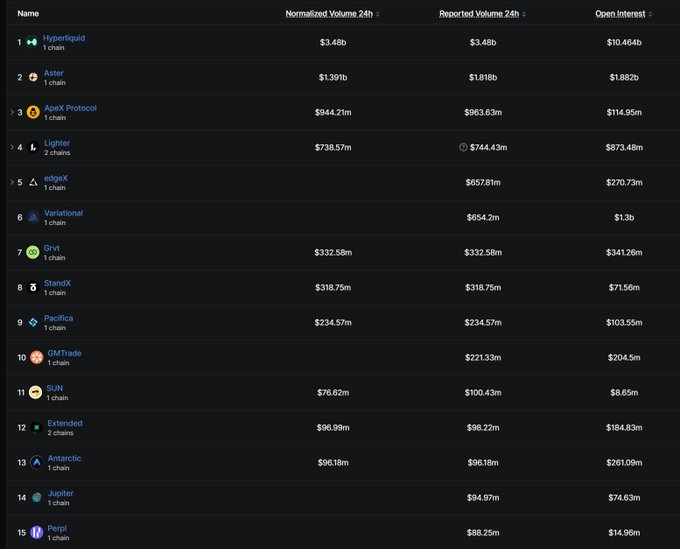The image size is (680, 549).
Task: Select Lighter normalized volume $738.57m
Action: tap(333, 147)
